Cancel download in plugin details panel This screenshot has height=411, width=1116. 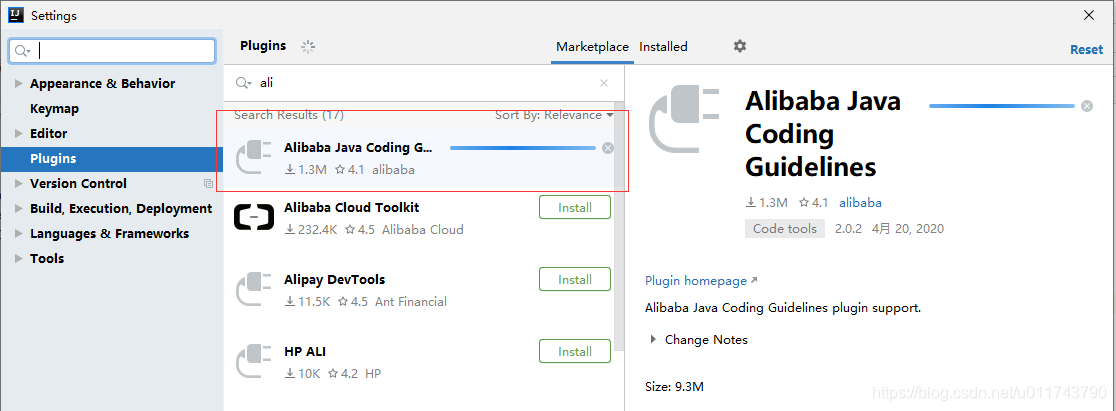[x=1087, y=106]
